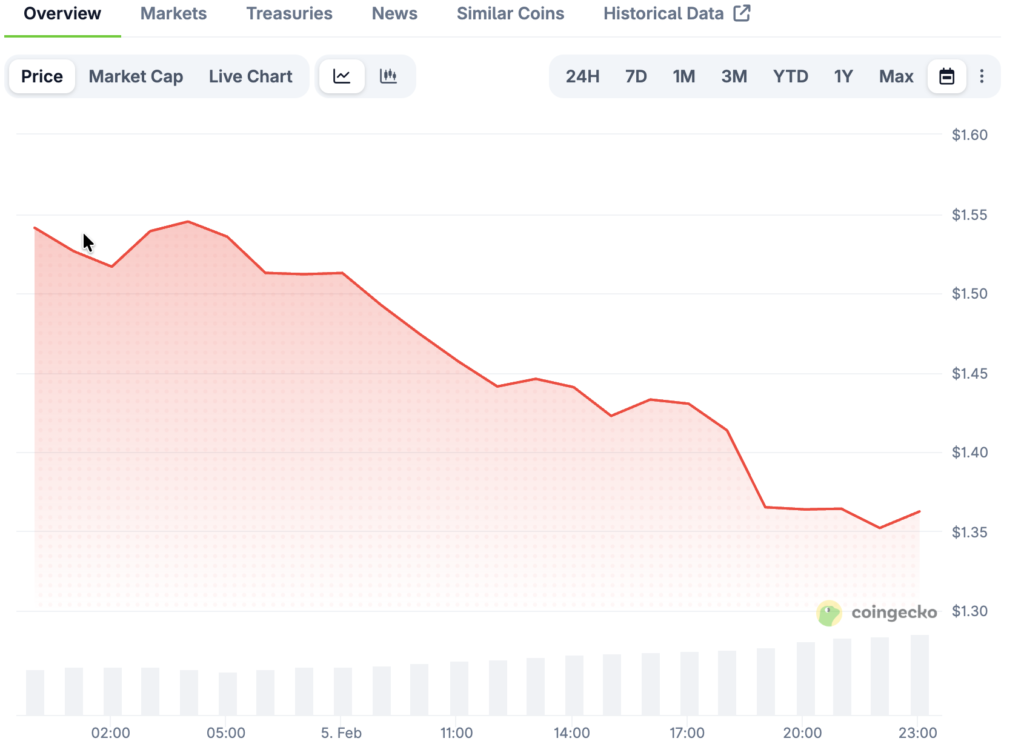Open the three-dot more options menu
Screen dimensions: 1024x744
[982, 77]
